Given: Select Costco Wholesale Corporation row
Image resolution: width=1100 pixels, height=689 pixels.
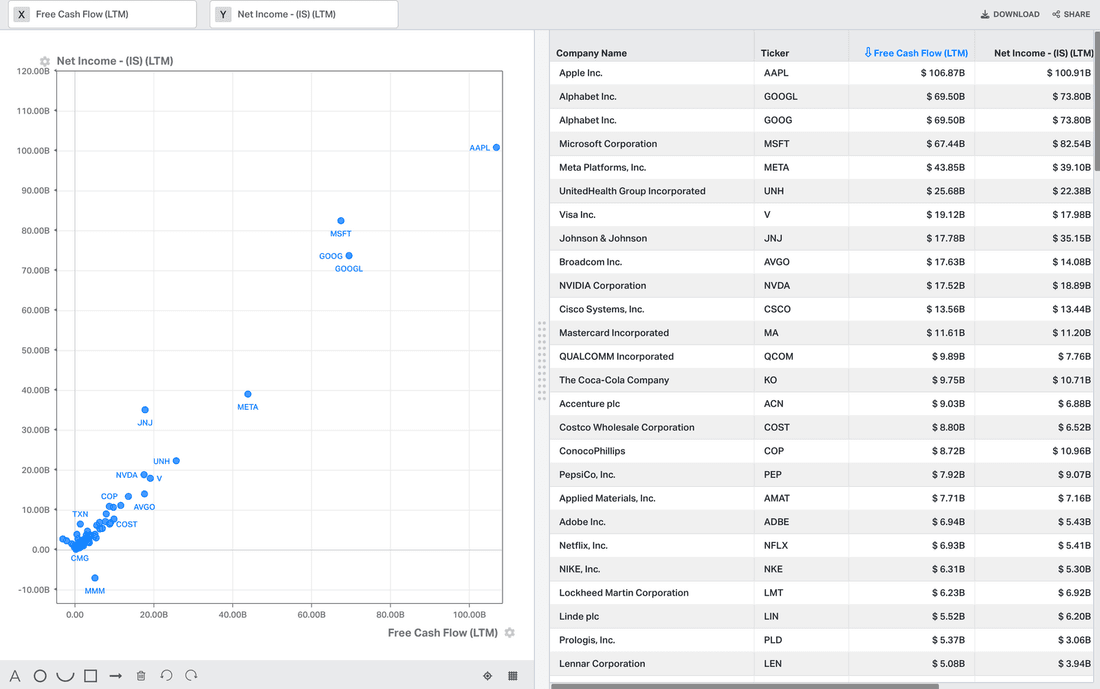Looking at the screenshot, I should 822,427.
